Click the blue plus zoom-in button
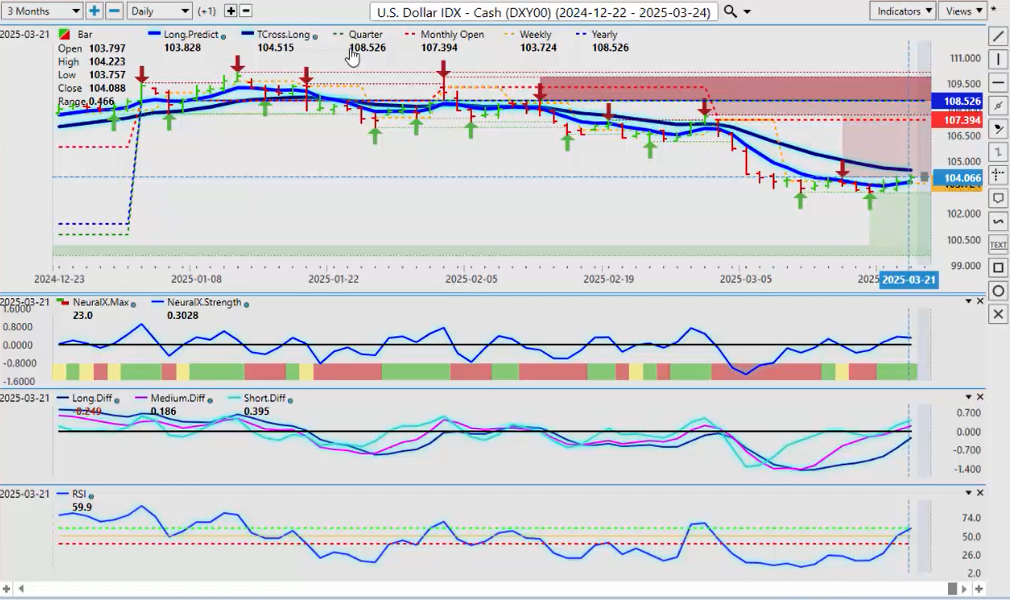Screen dimensions: 1010x600 [x=94, y=11]
